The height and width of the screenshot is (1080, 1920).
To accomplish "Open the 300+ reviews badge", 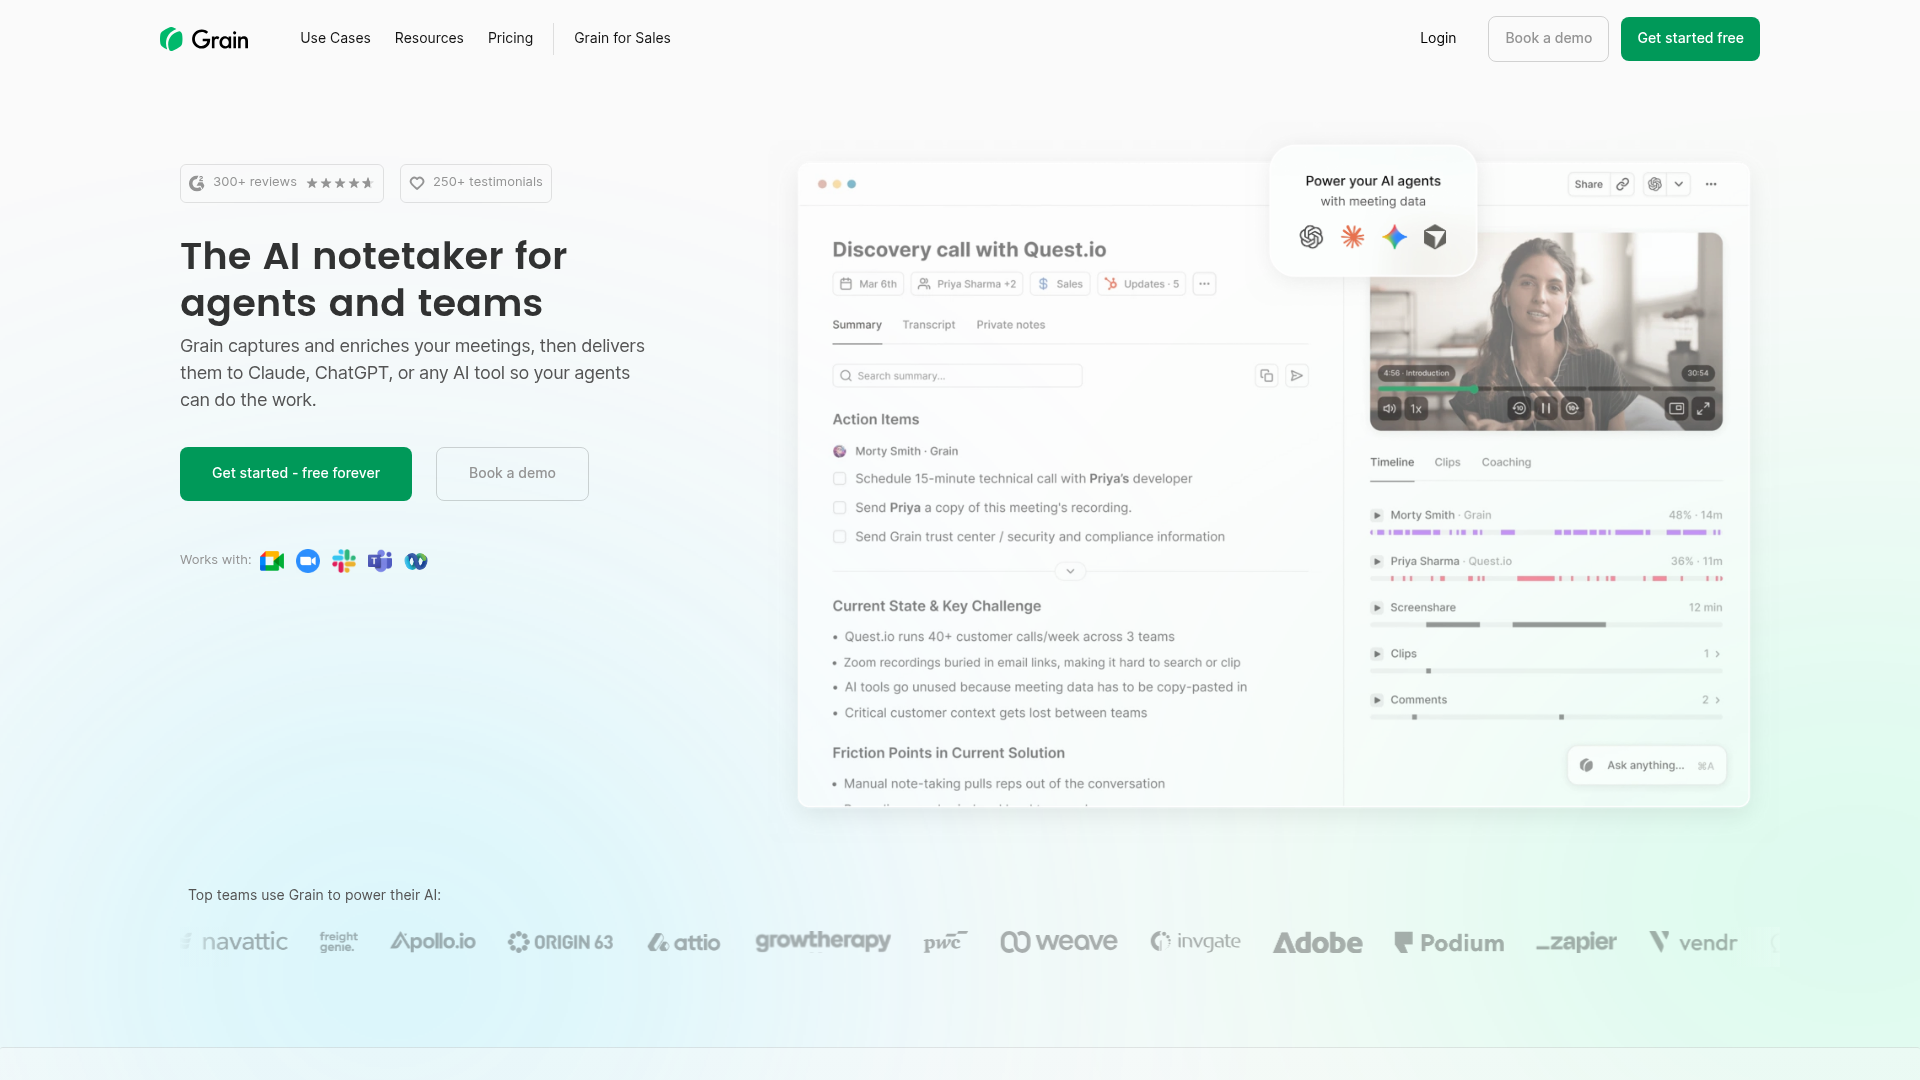I will pos(282,183).
